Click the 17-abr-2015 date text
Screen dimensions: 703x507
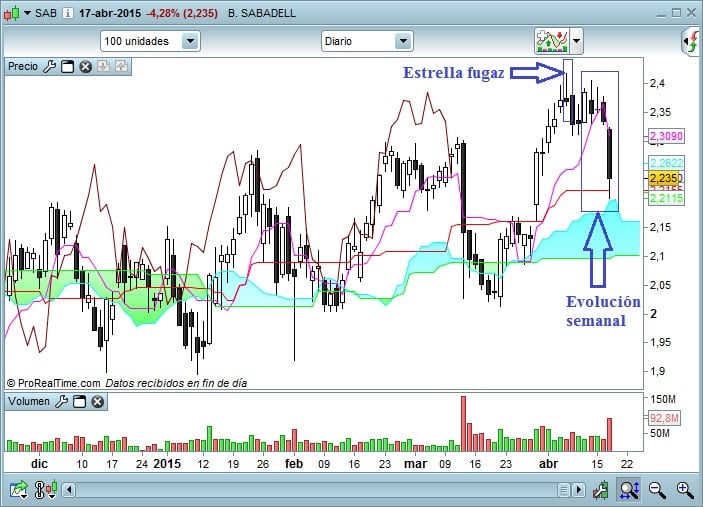tap(110, 13)
